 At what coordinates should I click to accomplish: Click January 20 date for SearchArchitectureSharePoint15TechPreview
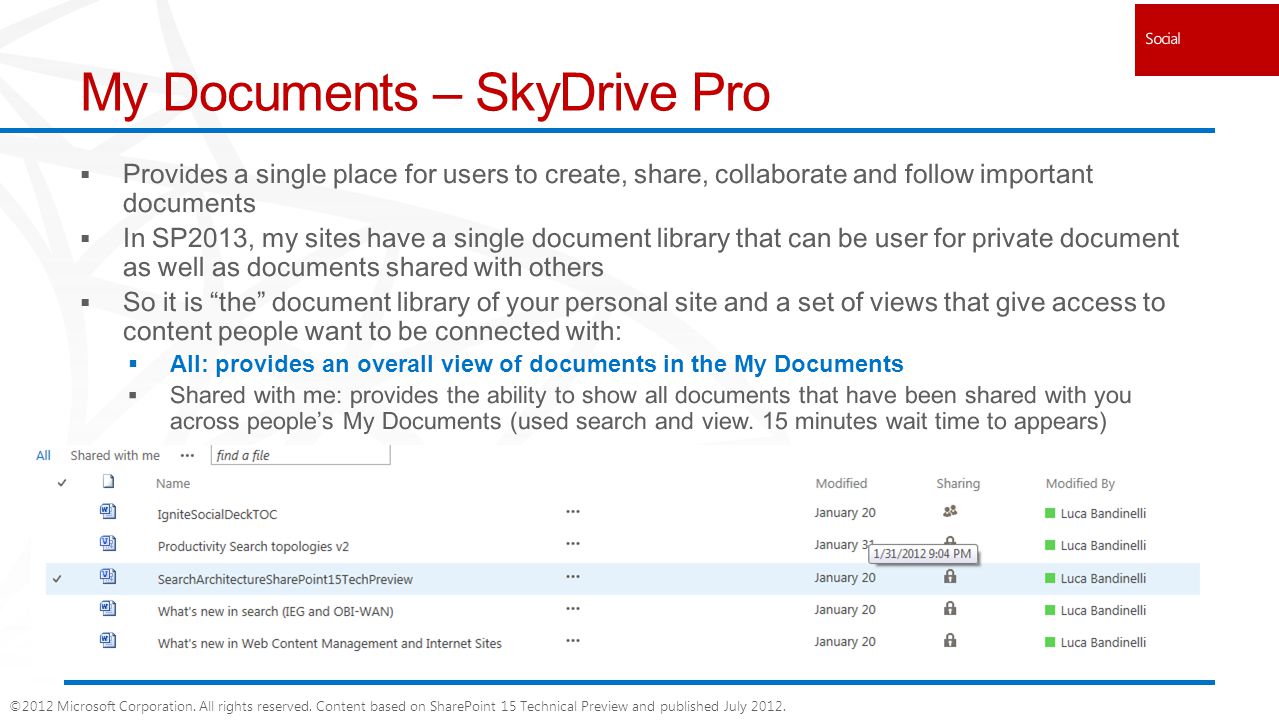(845, 577)
